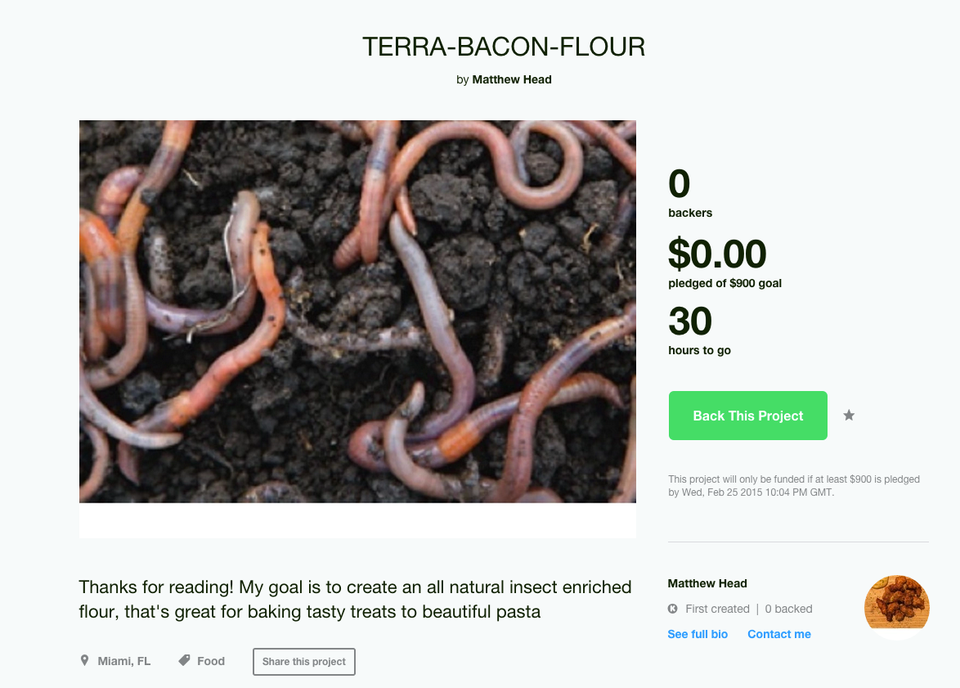Click the Back This Project button

coord(748,416)
